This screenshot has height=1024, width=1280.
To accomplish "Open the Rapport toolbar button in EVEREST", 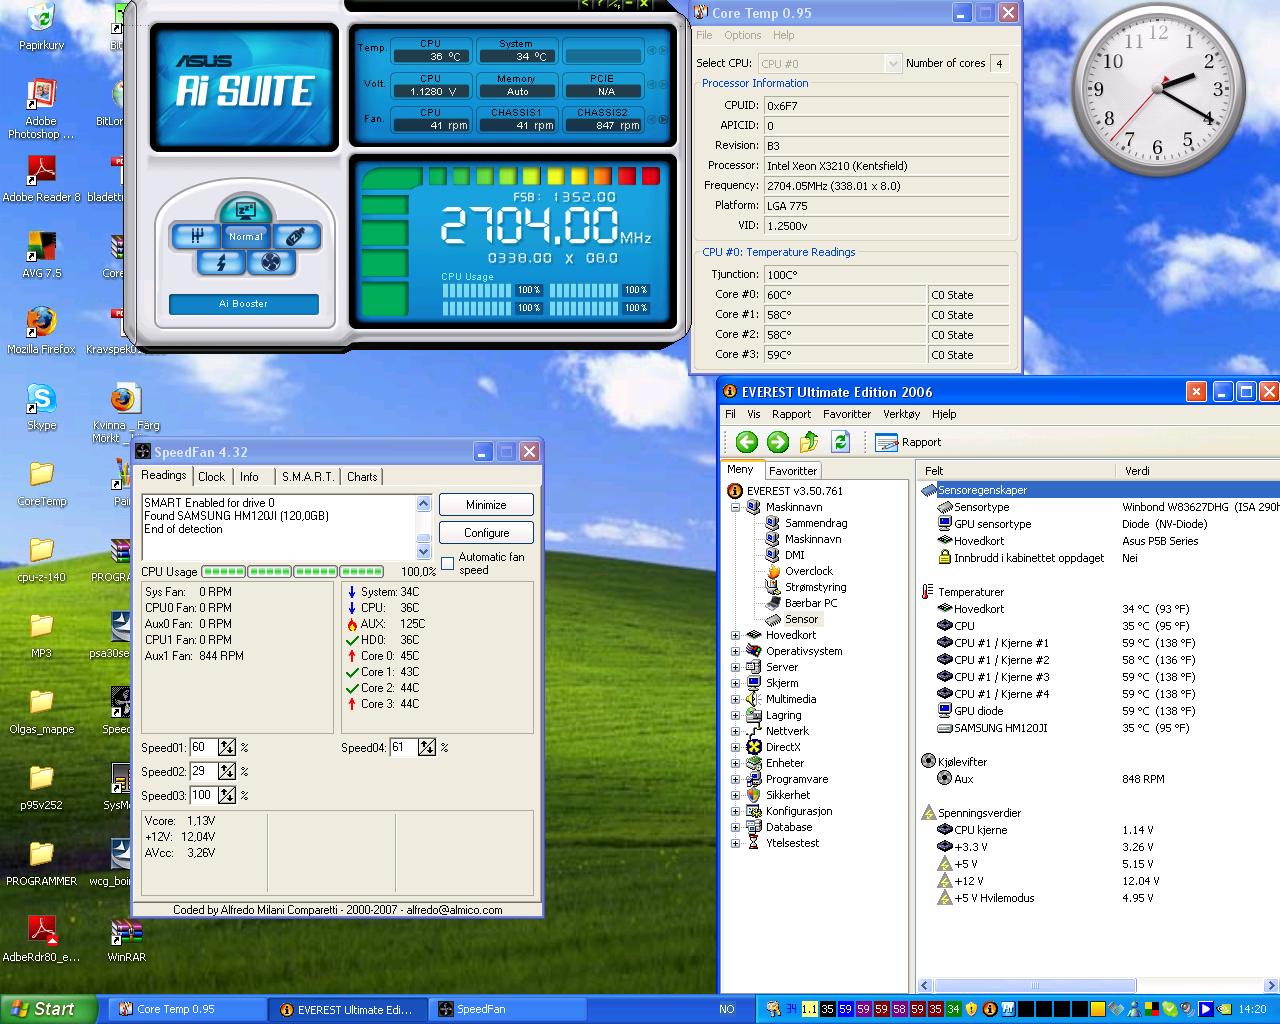I will pyautogui.click(x=908, y=442).
